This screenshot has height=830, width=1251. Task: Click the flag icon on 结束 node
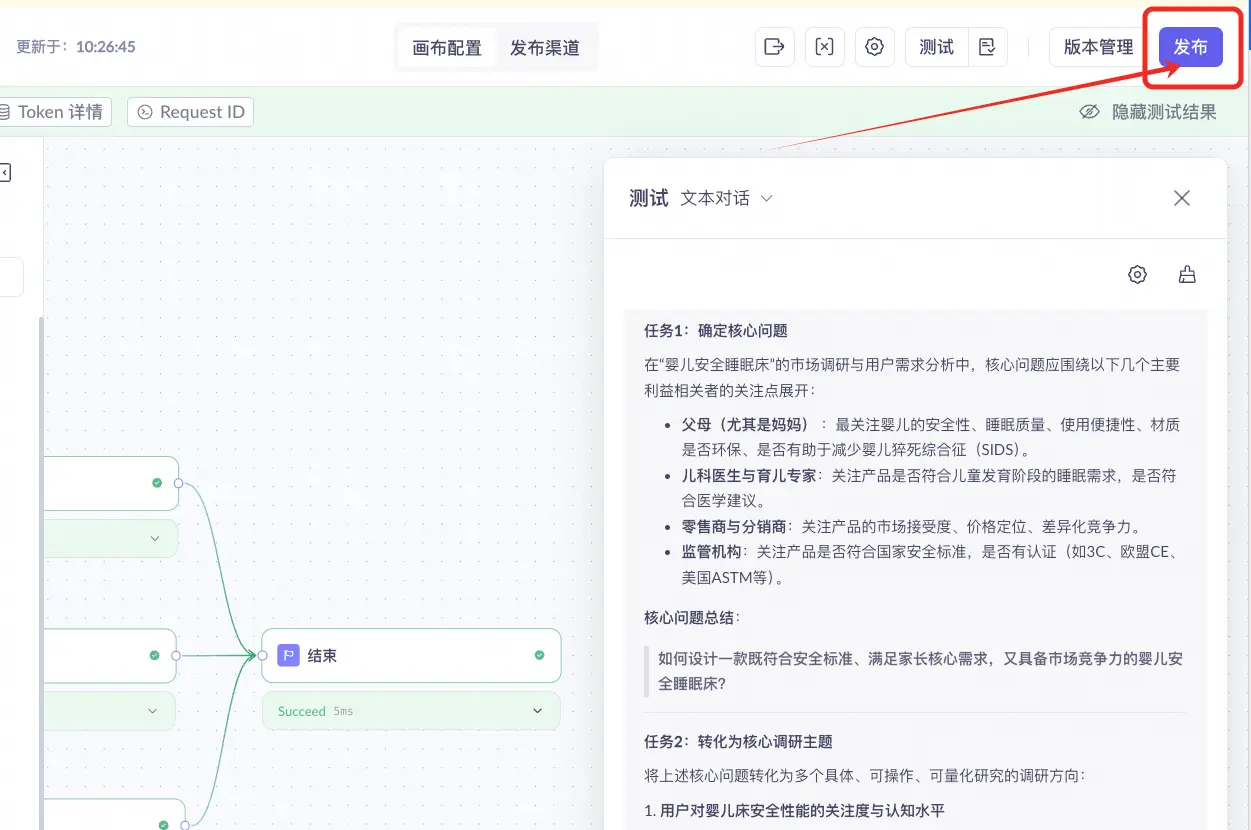289,655
